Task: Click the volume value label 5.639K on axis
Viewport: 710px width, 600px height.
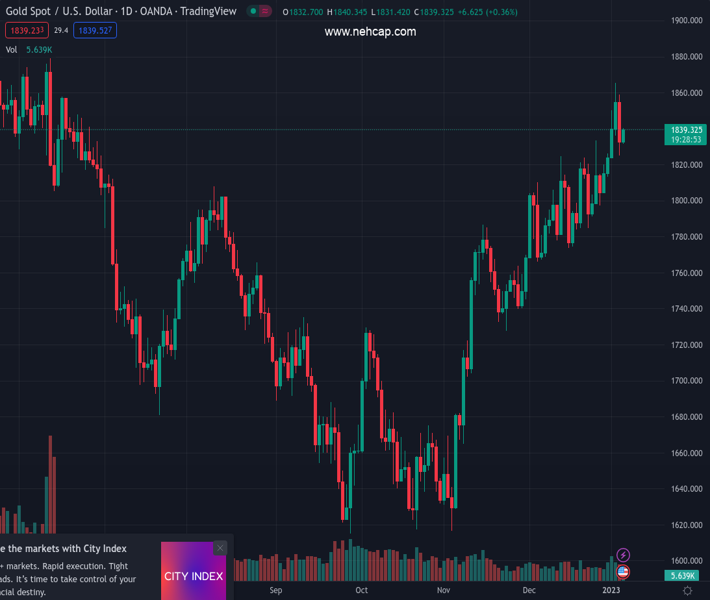Action: coord(684,576)
